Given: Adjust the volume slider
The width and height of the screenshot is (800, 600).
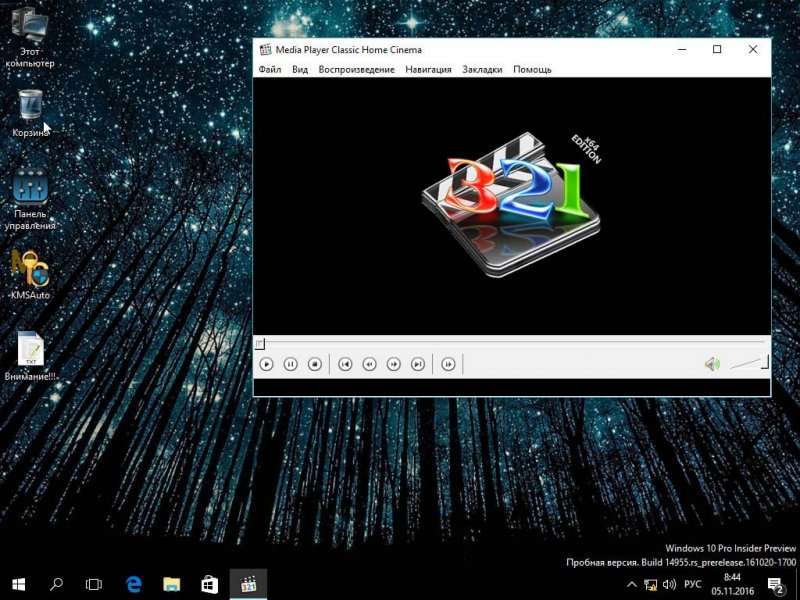Looking at the screenshot, I should pyautogui.click(x=749, y=364).
